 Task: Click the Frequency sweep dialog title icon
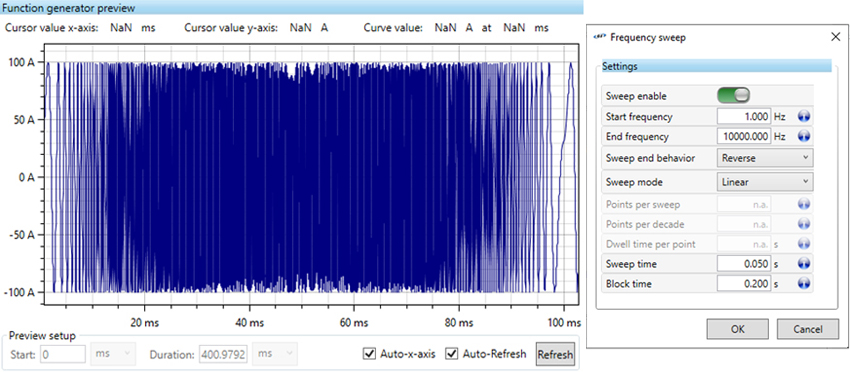600,37
